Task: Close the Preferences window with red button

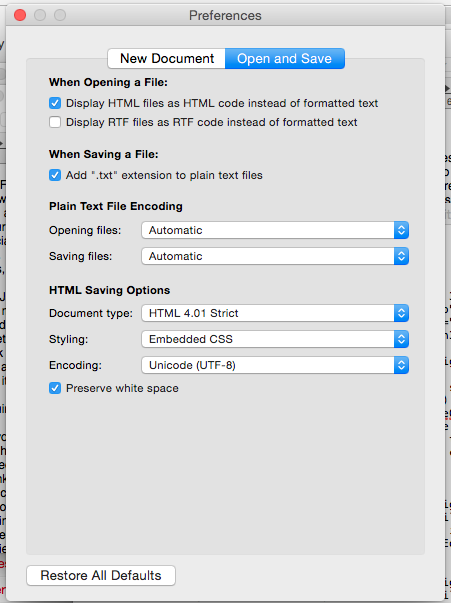Action: tap(20, 15)
